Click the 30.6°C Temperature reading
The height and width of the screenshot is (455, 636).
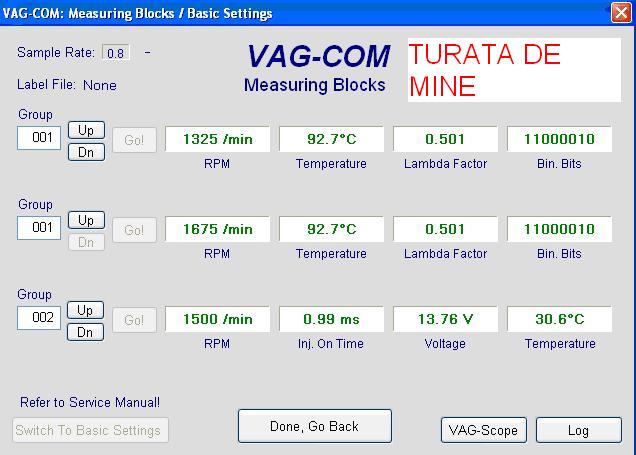click(559, 319)
